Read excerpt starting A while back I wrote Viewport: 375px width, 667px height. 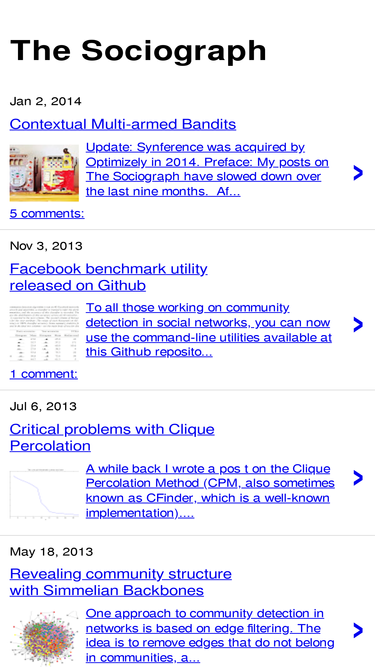(x=210, y=490)
